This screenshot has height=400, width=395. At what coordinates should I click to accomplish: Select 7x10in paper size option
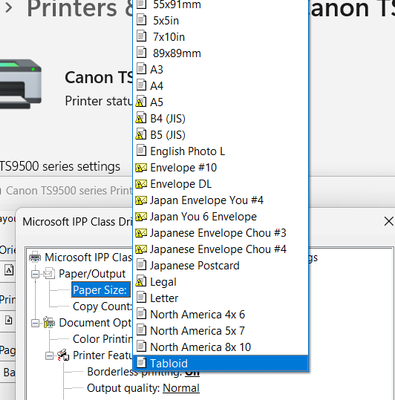click(220, 37)
